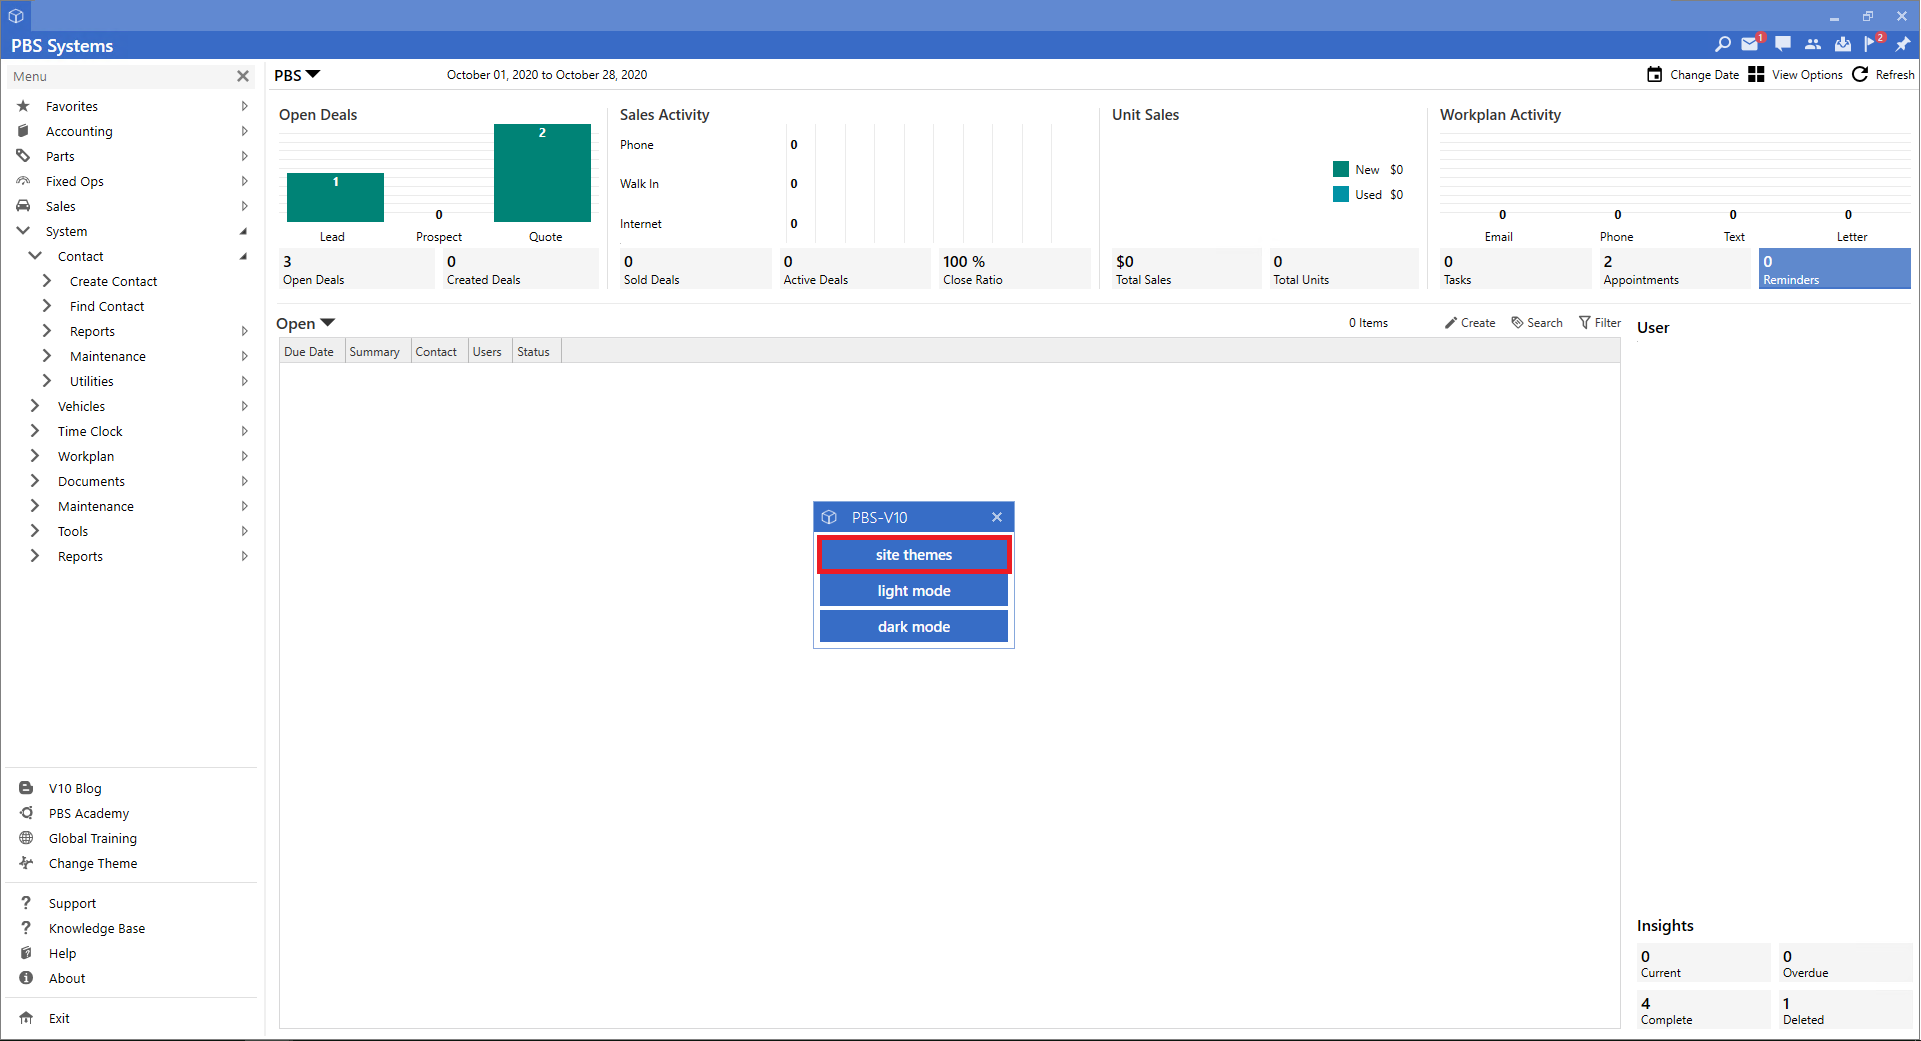Viewport: 1921px width, 1041px height.
Task: Click the Fixed Ops gauge icon
Action: click(23, 181)
